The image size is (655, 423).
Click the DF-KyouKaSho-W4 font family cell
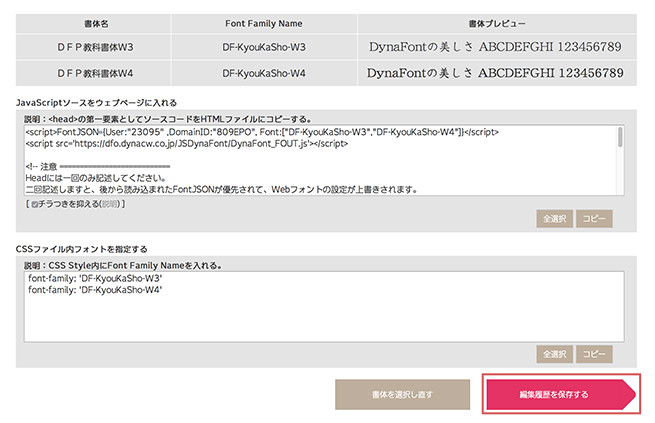264,73
